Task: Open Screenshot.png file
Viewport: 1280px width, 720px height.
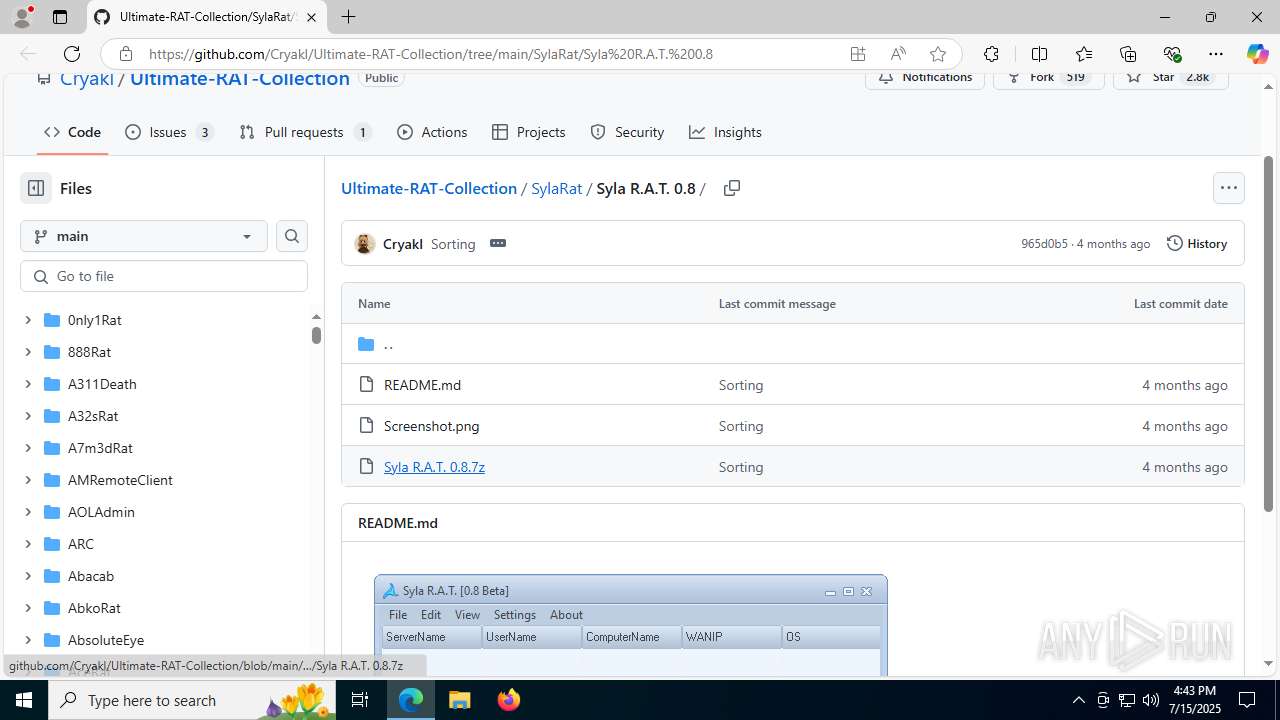Action: click(431, 426)
